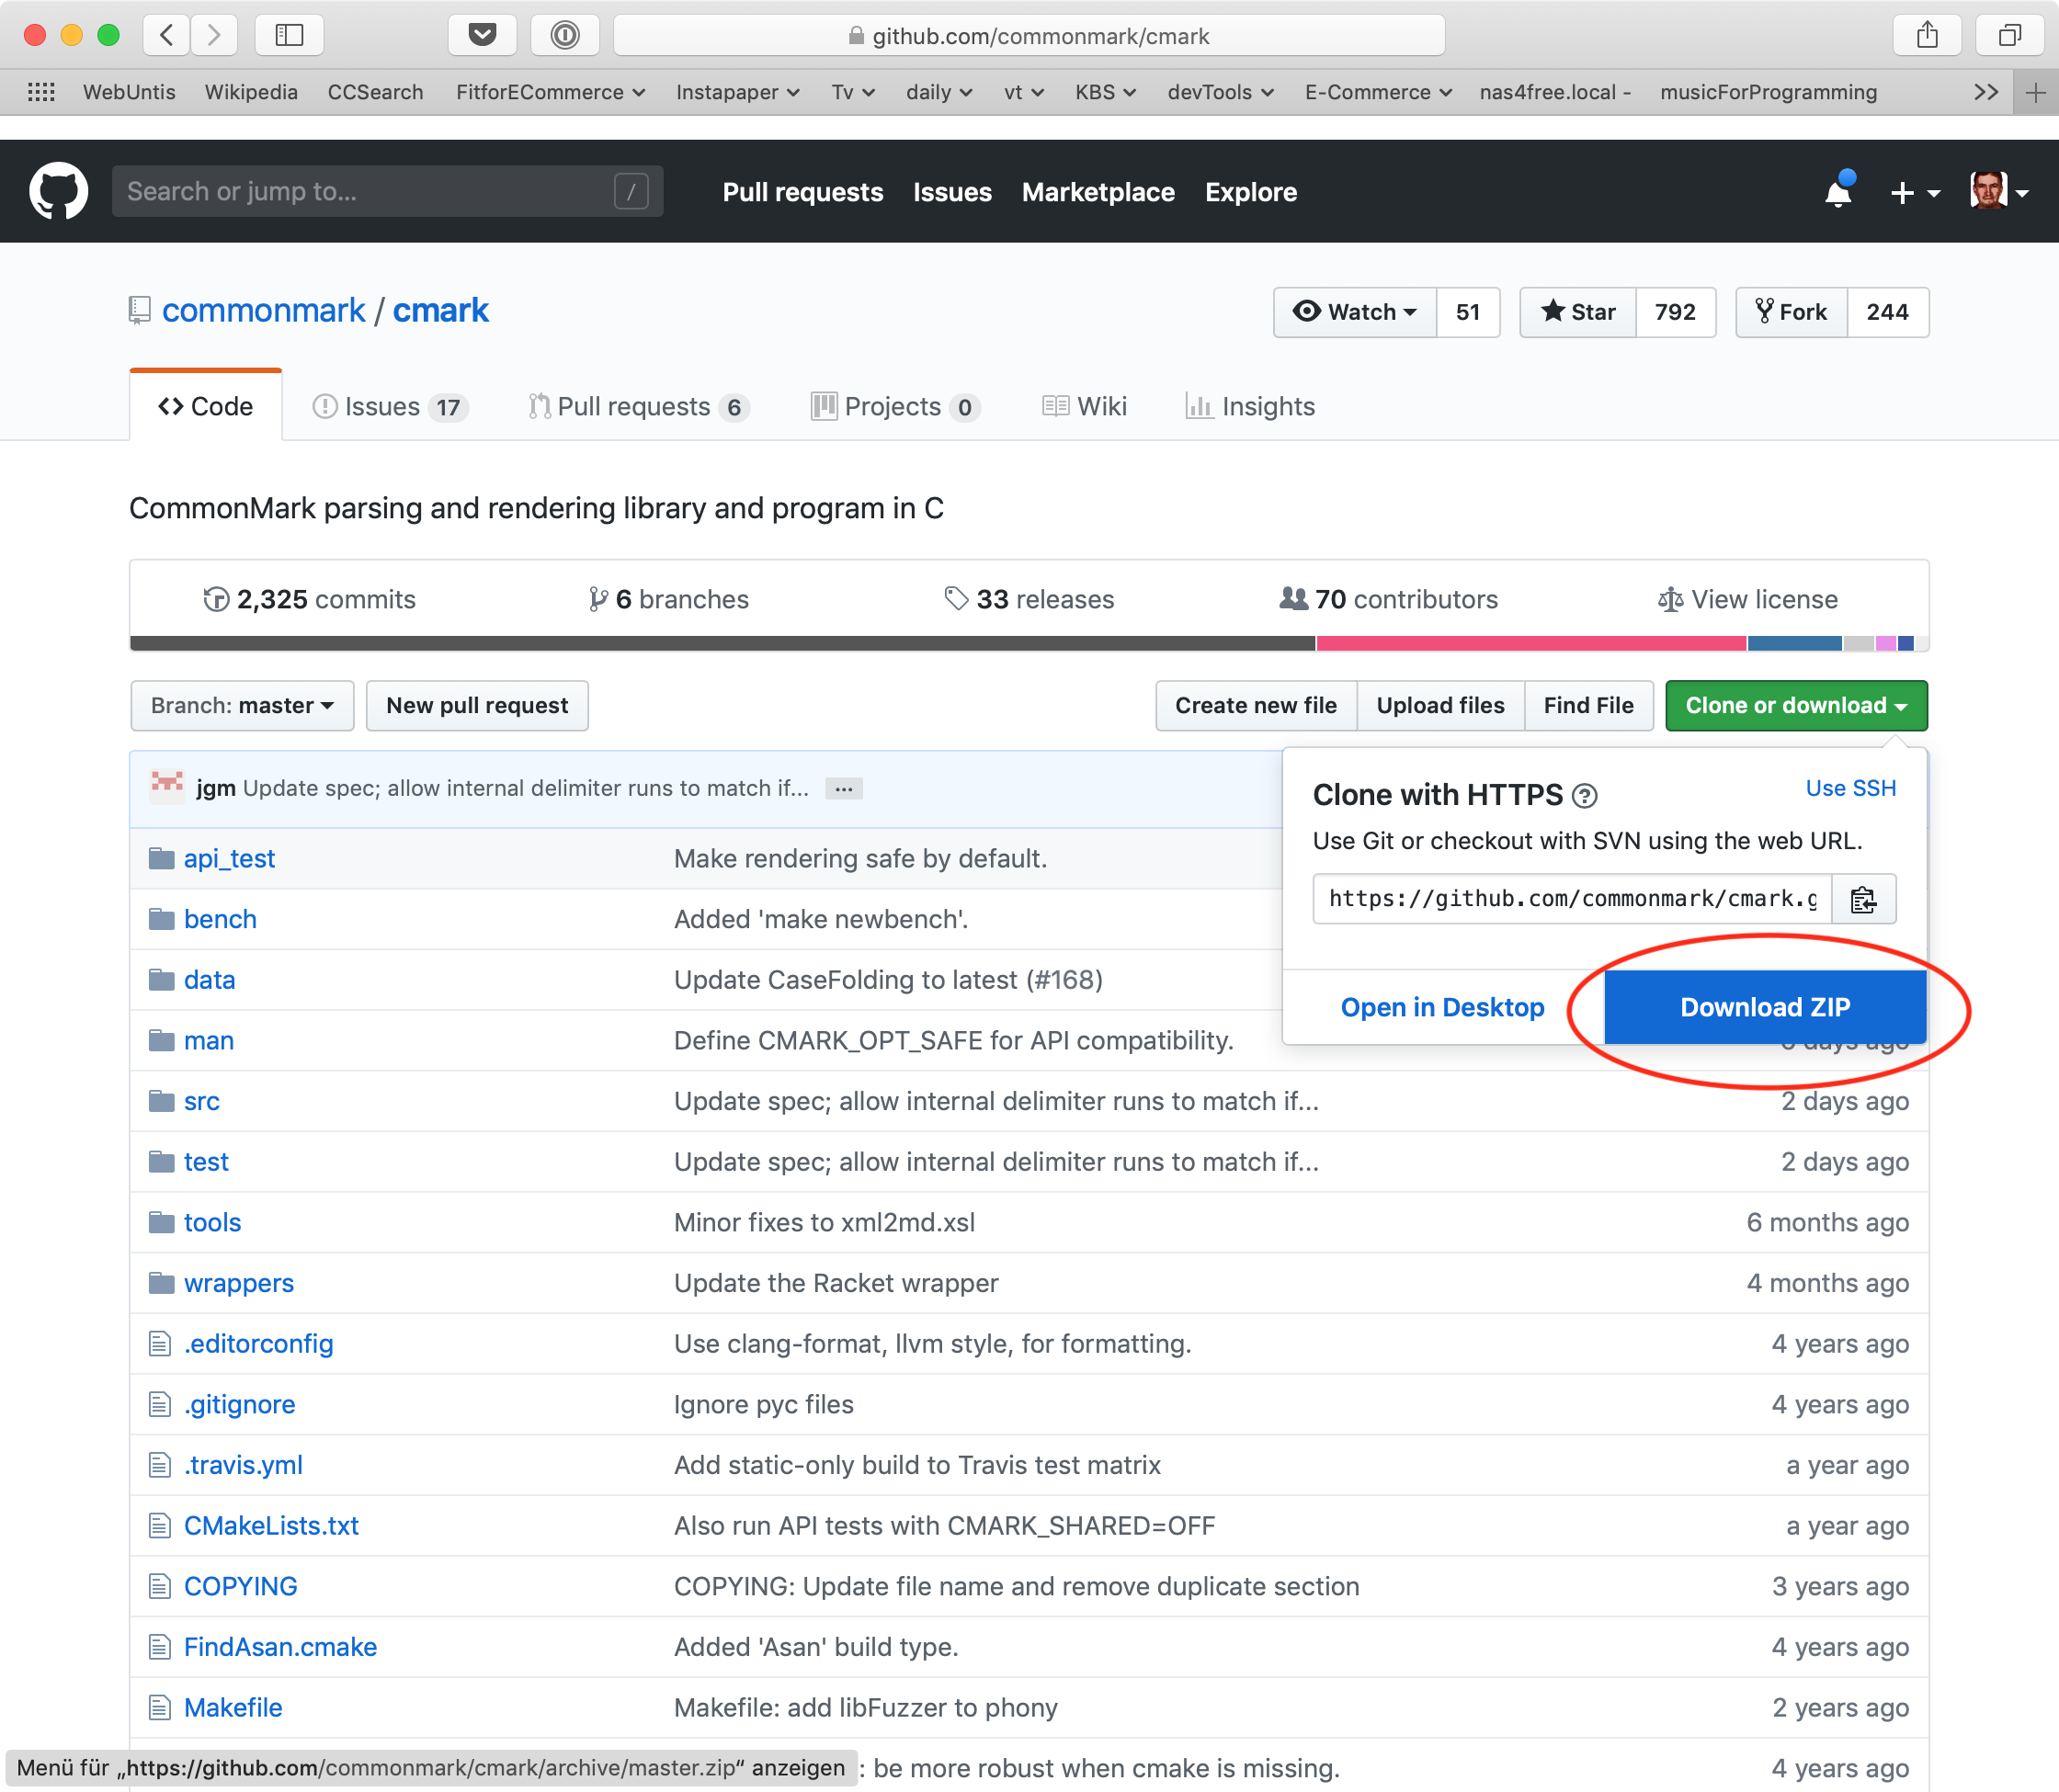Go forward with Safari's forward arrow
Image resolution: width=2059 pixels, height=1792 pixels.
tap(213, 36)
